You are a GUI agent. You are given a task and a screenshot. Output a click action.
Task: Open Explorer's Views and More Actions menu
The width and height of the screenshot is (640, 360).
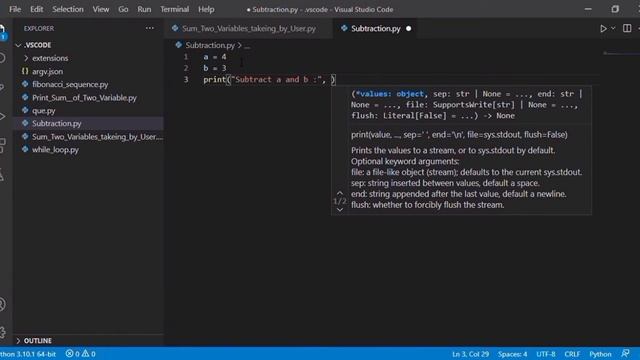coord(150,28)
